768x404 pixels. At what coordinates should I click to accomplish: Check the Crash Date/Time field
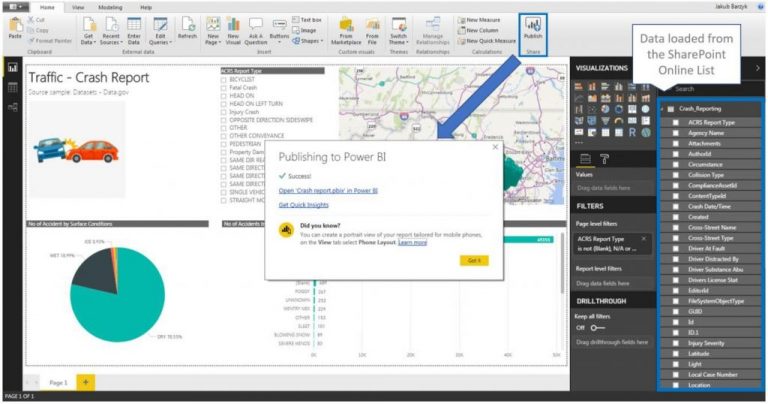[676, 207]
